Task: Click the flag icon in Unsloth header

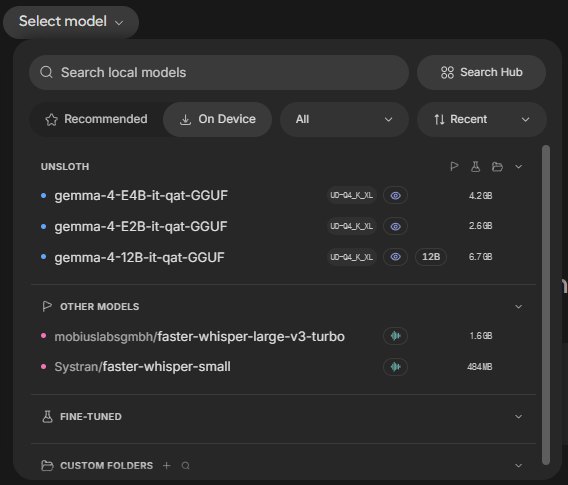Action: click(454, 167)
